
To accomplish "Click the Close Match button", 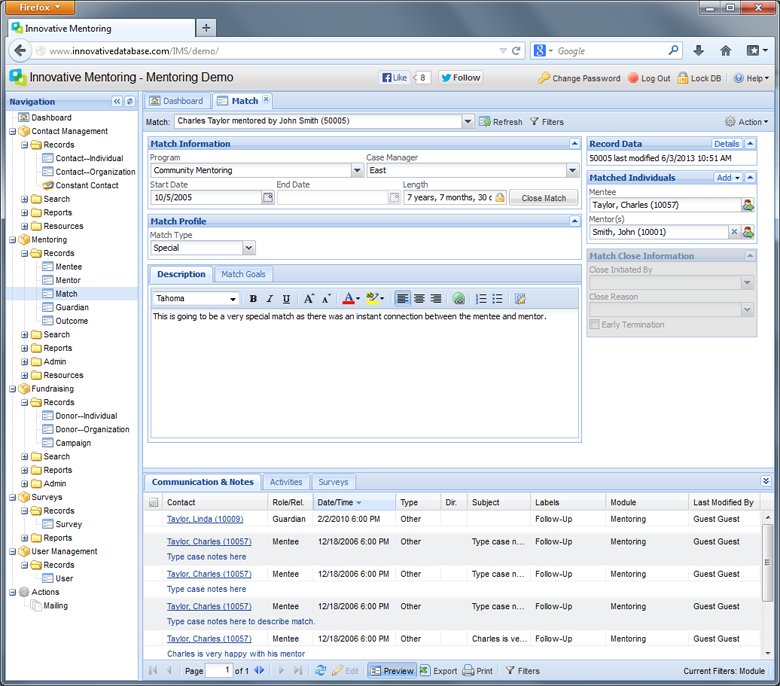I will (543, 198).
